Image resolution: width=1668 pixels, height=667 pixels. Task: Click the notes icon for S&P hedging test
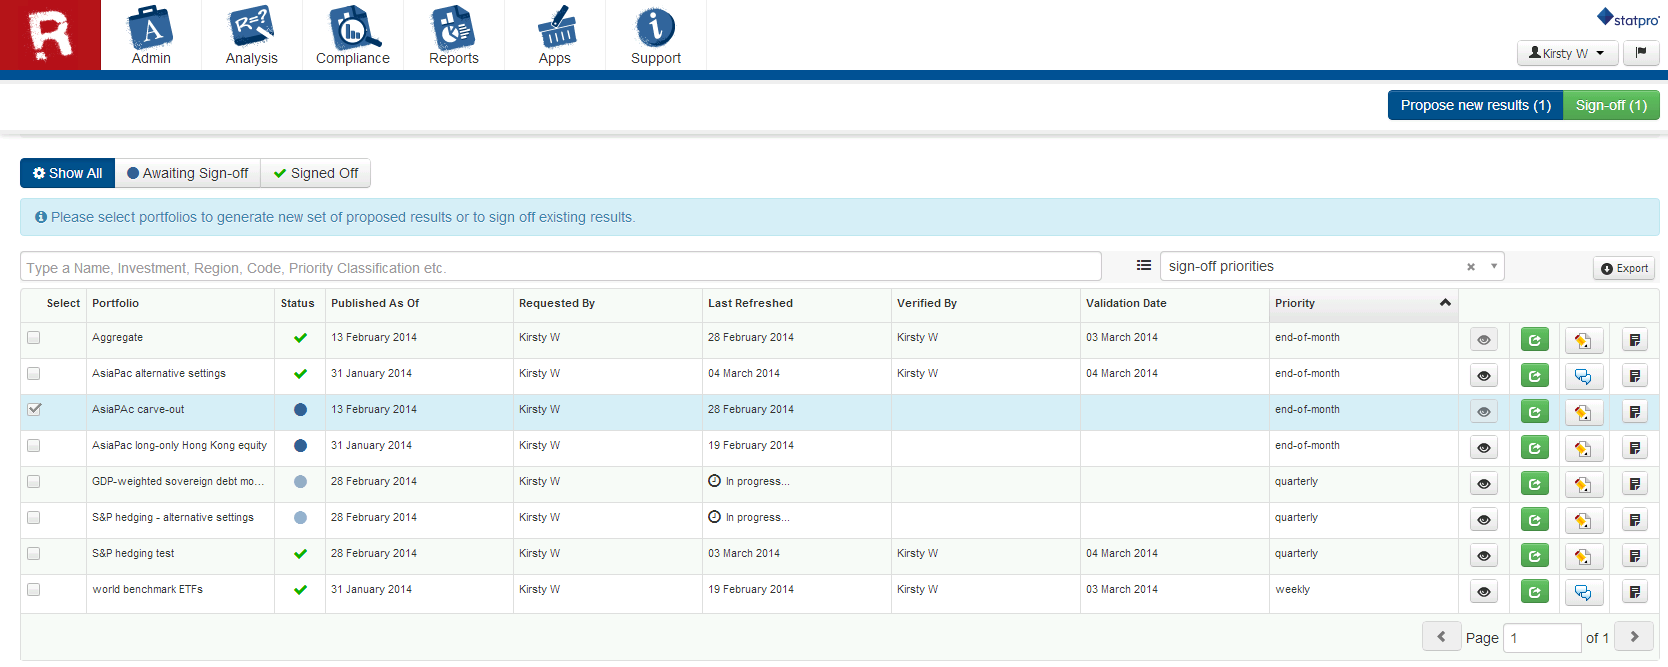(1634, 556)
